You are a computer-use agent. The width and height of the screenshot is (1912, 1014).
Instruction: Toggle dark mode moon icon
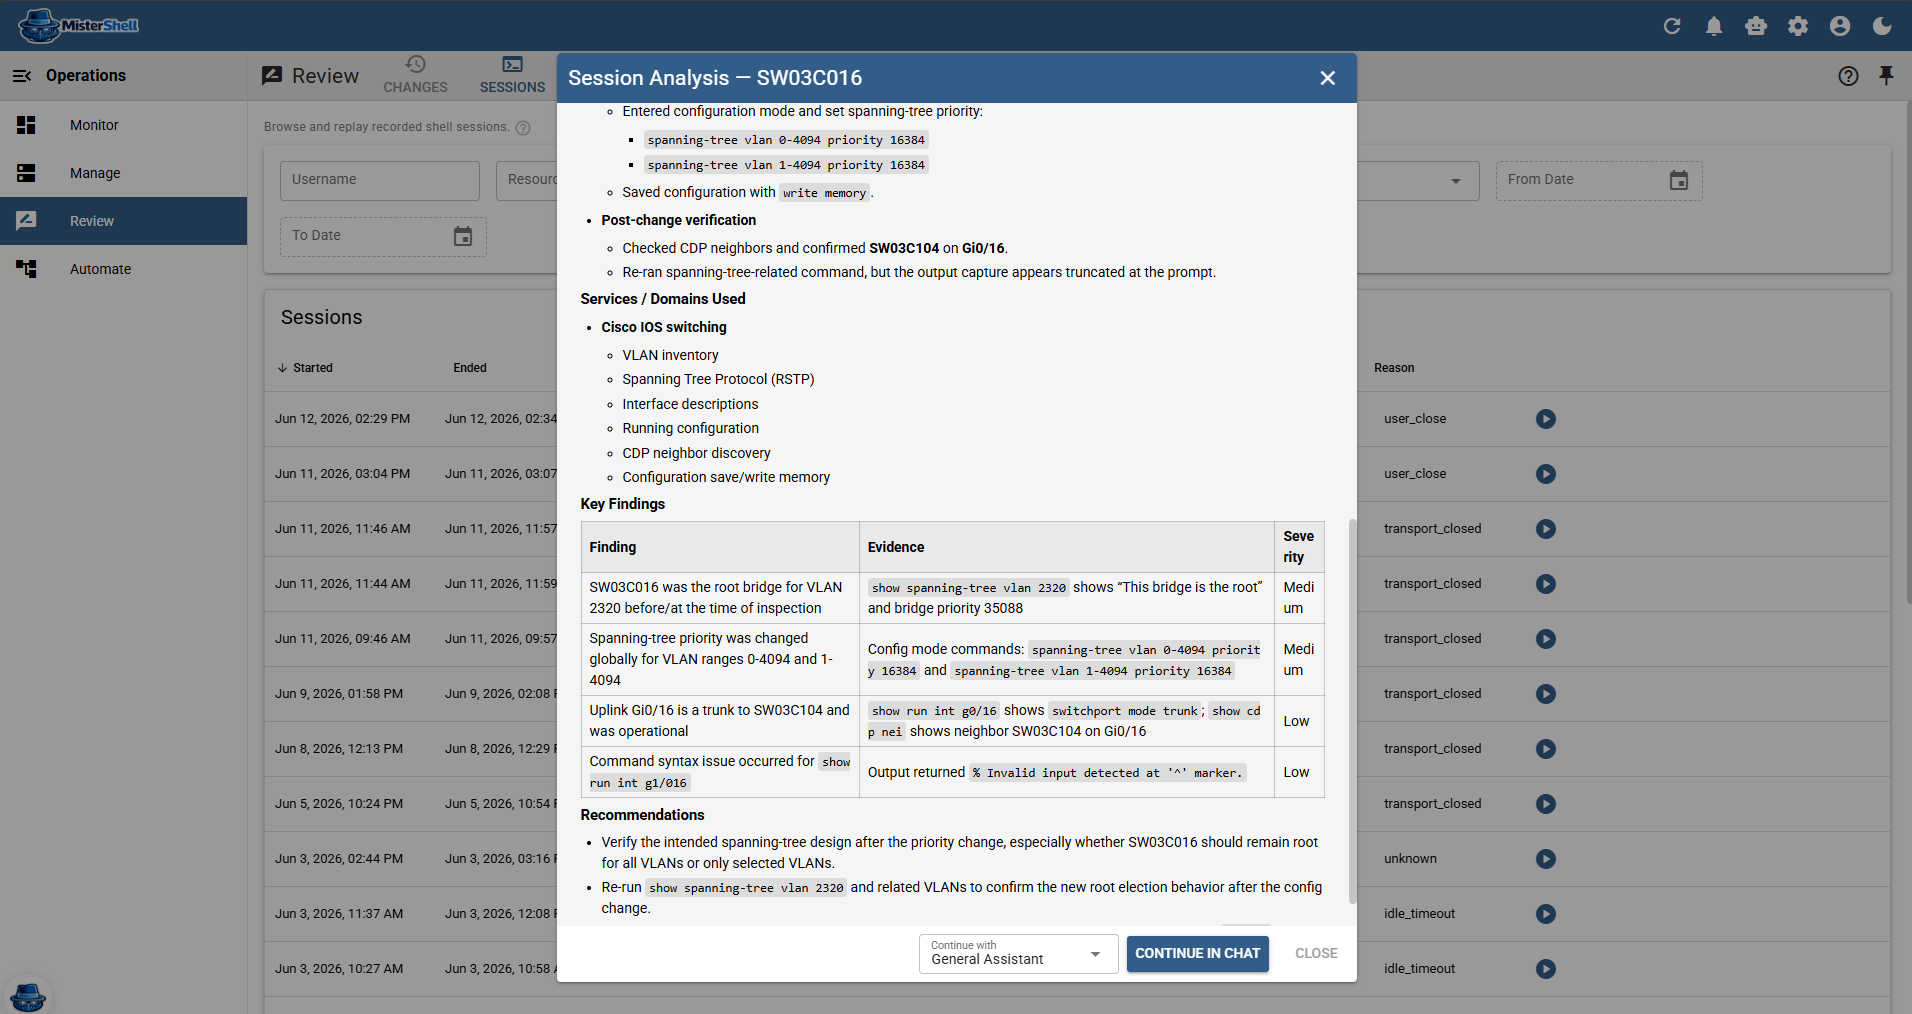pyautogui.click(x=1882, y=26)
